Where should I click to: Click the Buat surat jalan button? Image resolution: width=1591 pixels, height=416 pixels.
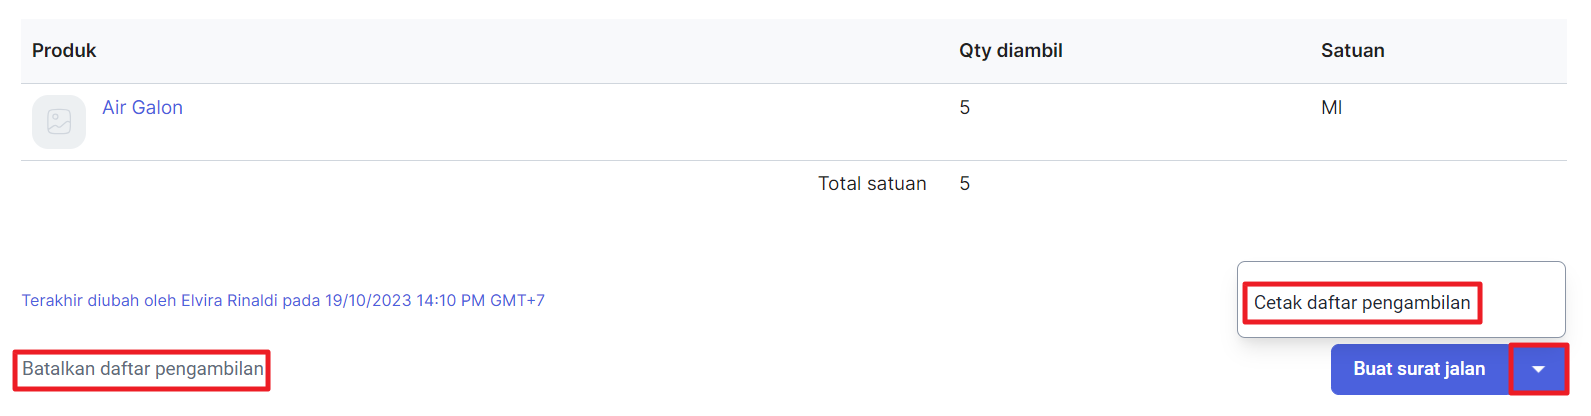click(1420, 369)
